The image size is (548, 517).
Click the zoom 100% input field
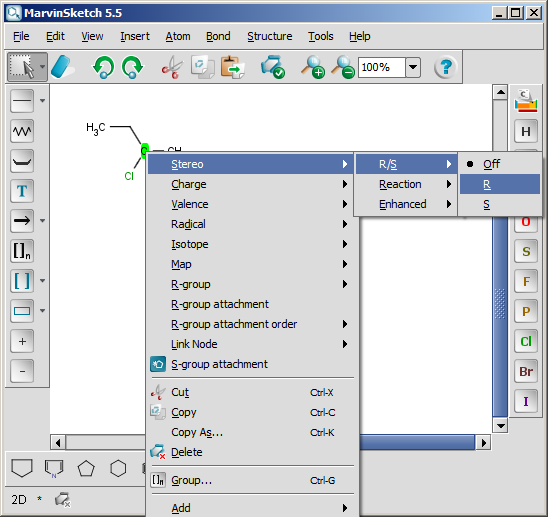[382, 67]
